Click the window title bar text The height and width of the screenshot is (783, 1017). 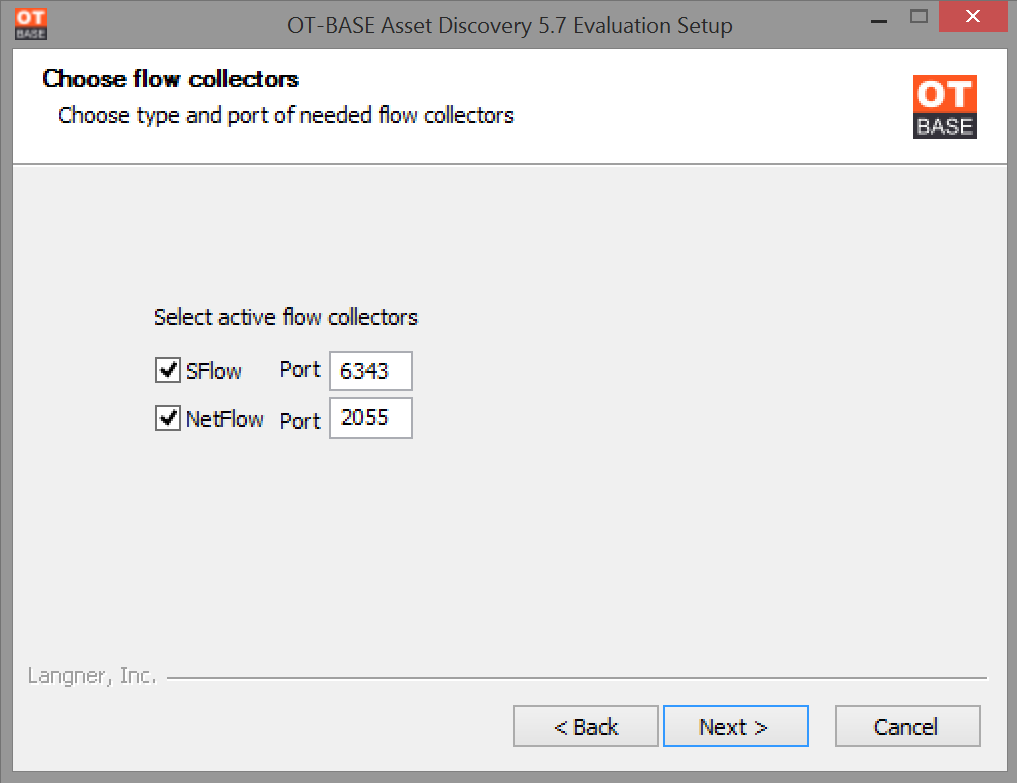510,25
